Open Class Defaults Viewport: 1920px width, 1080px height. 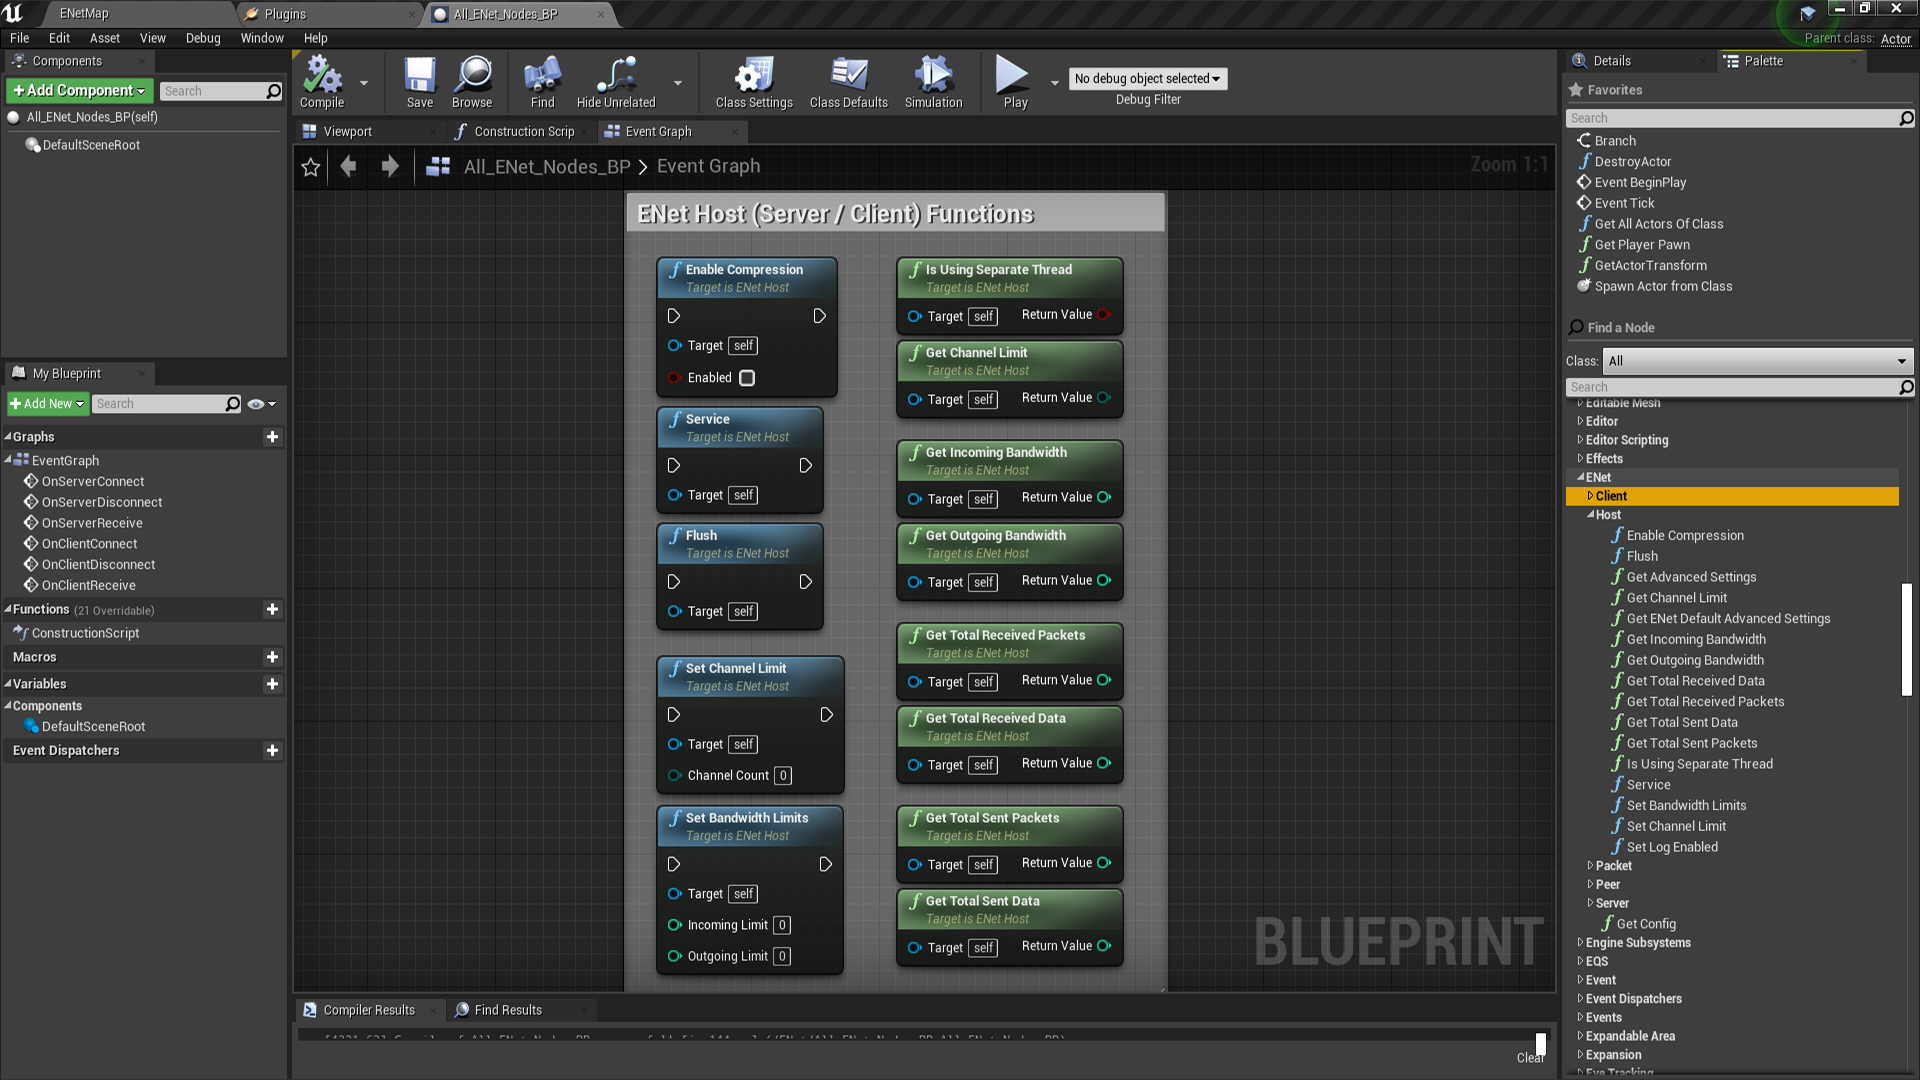click(848, 81)
